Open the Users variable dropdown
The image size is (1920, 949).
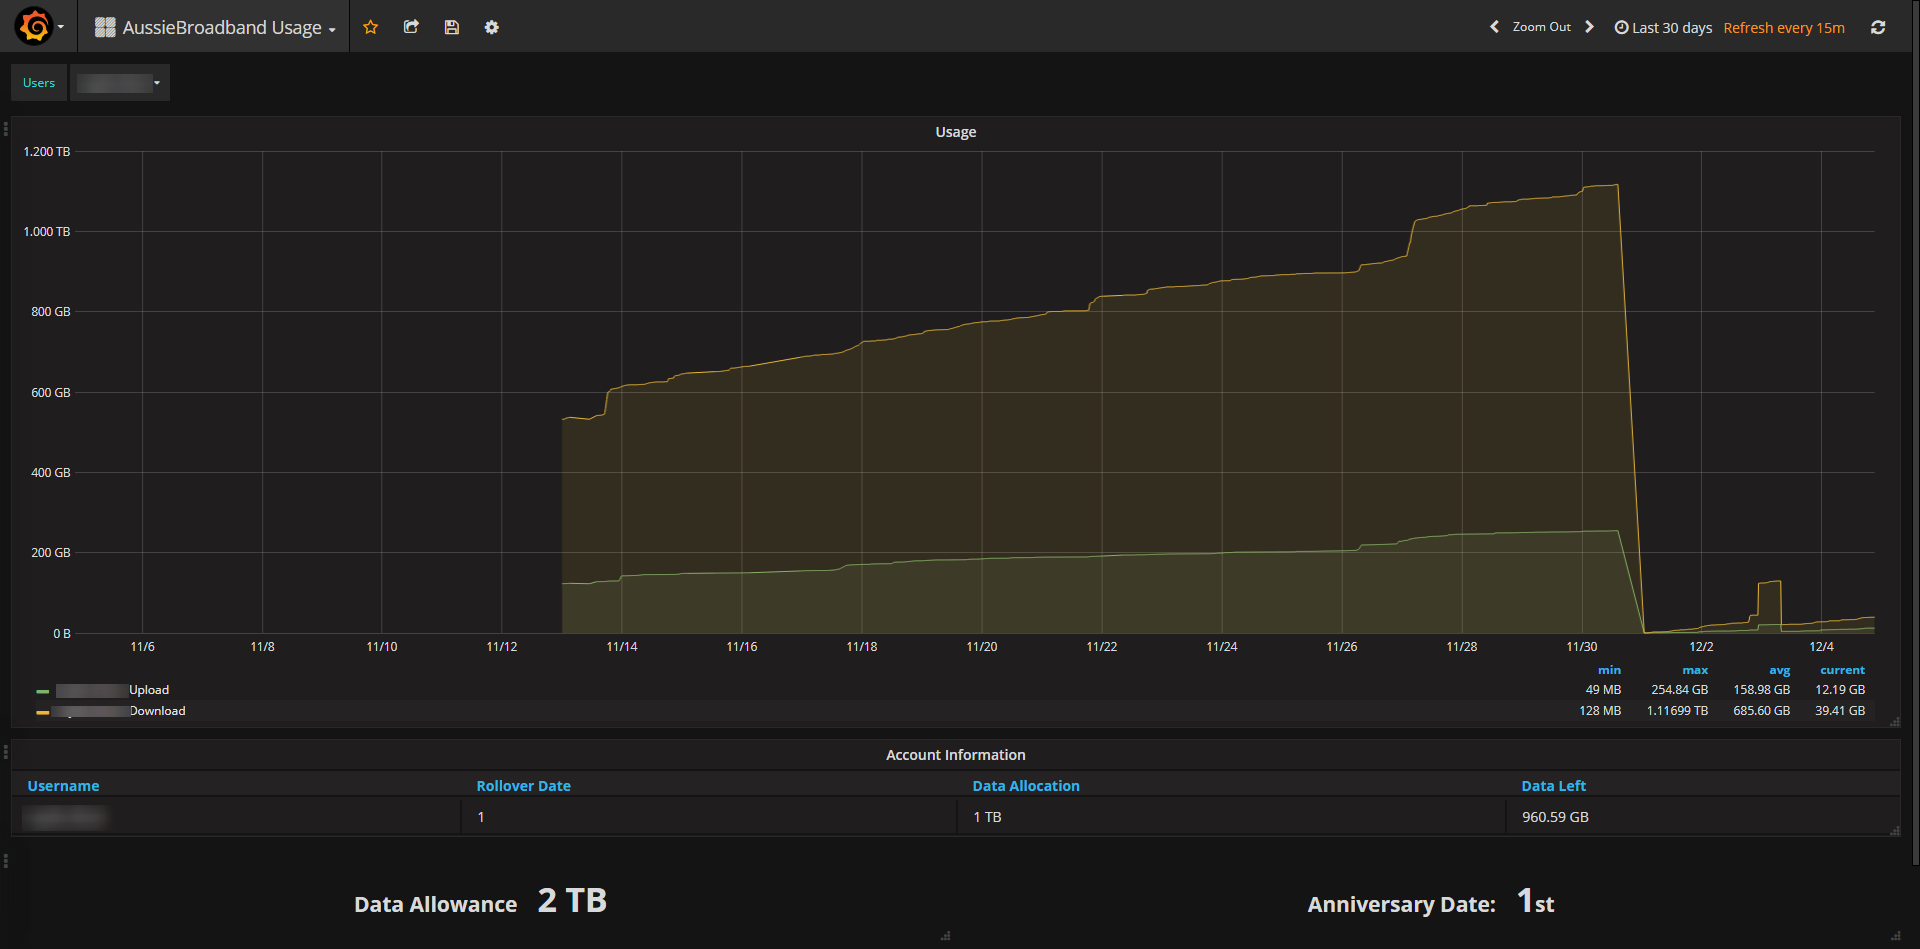click(x=120, y=83)
